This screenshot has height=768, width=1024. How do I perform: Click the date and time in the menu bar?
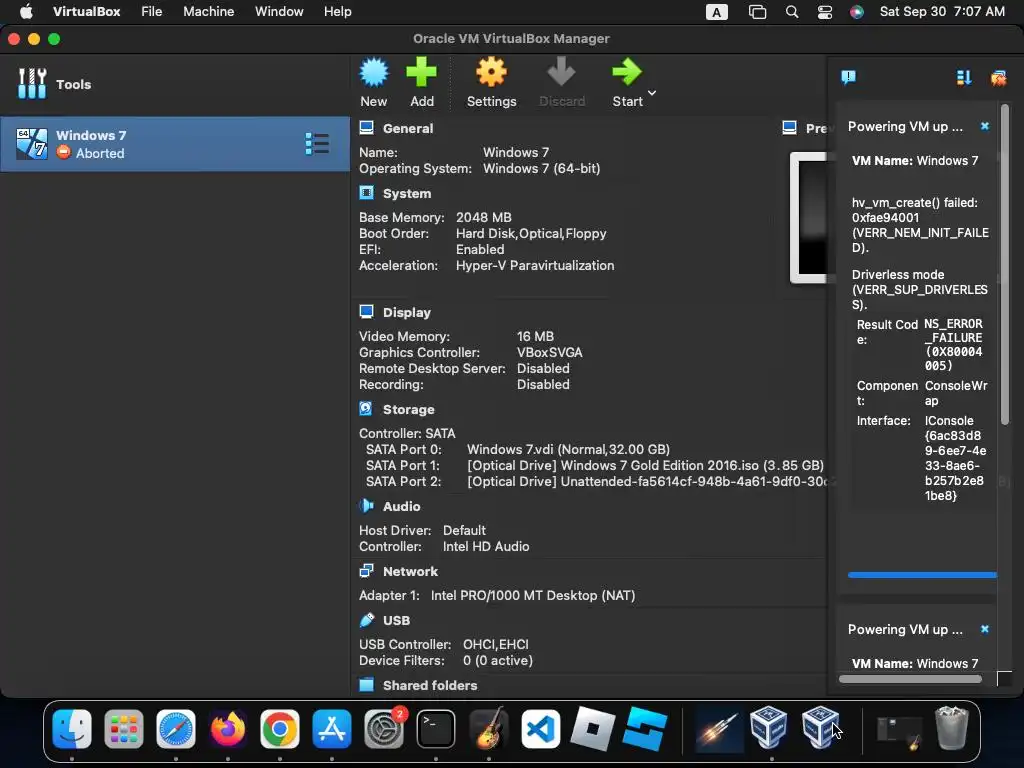[x=942, y=11]
